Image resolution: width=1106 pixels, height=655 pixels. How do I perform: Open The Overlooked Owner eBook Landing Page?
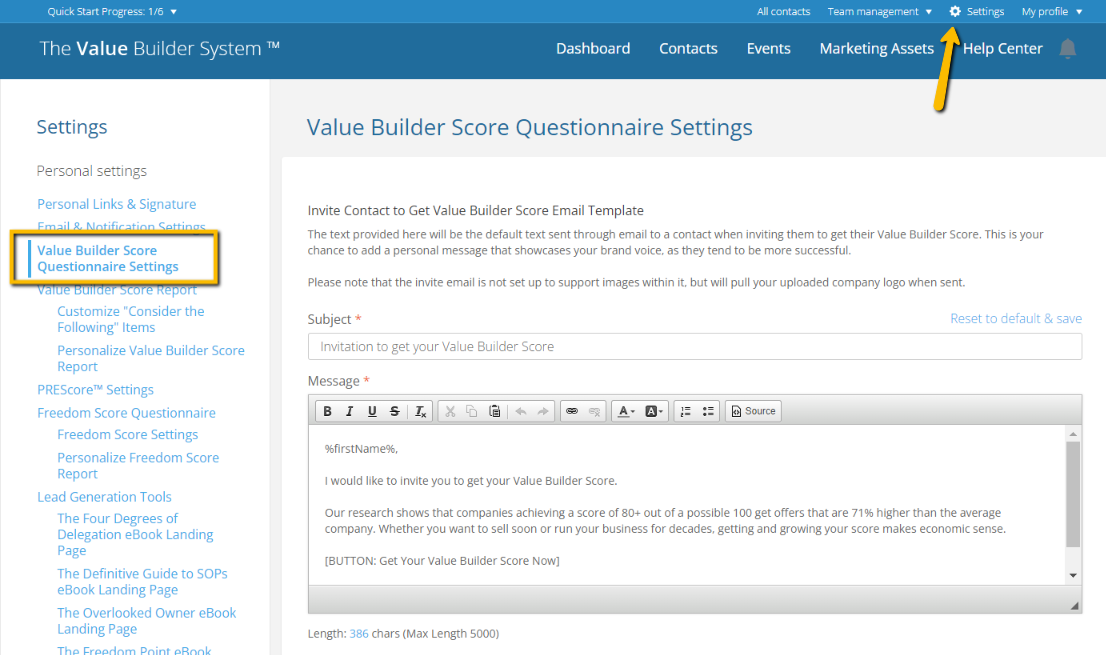147,621
